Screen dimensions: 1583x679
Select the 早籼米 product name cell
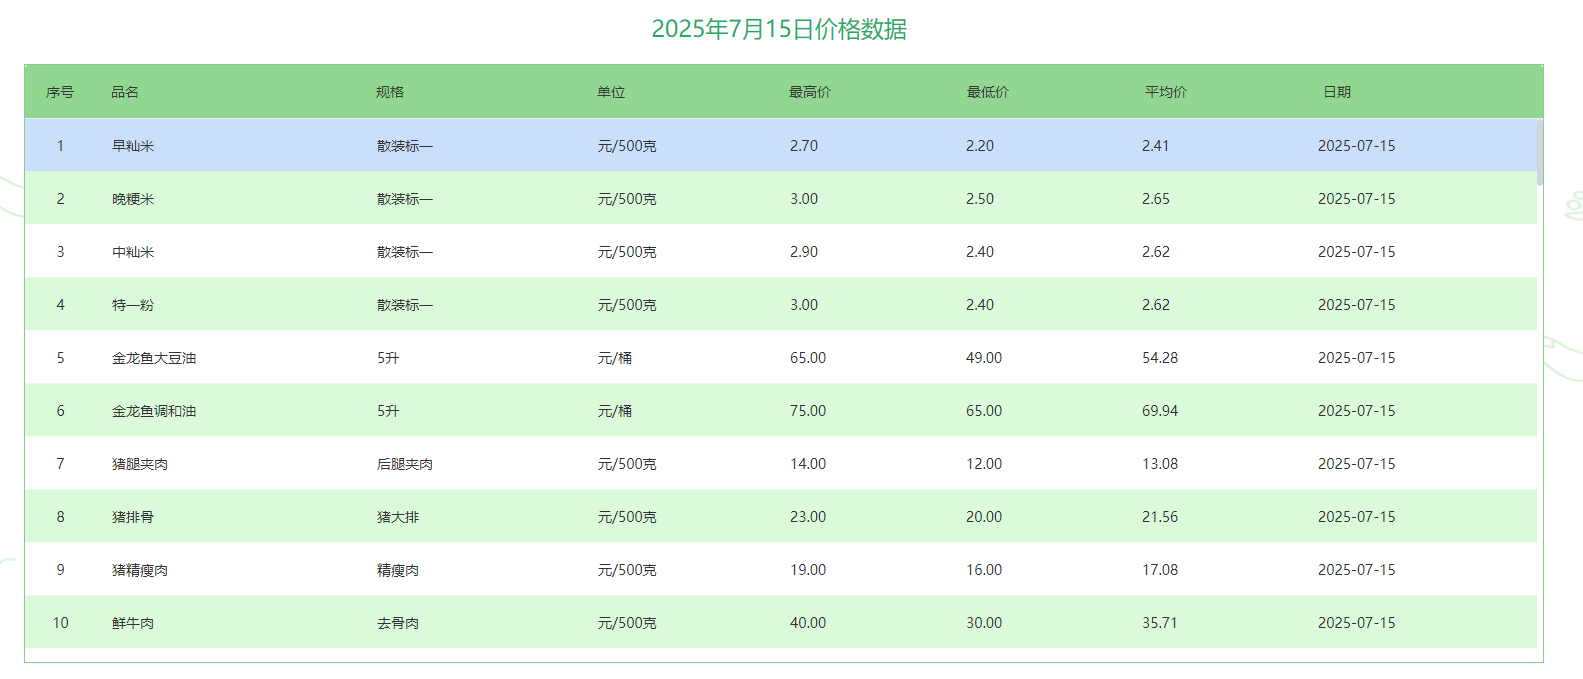[133, 146]
